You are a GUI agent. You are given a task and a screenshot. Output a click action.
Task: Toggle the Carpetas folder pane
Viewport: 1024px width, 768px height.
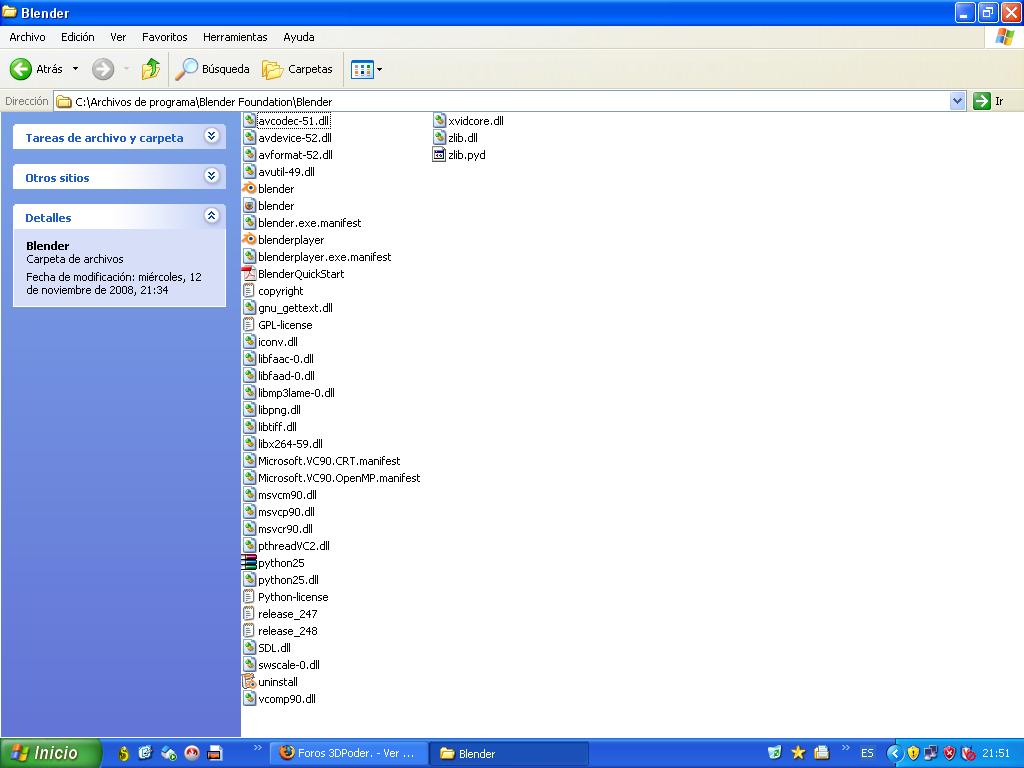coord(297,69)
